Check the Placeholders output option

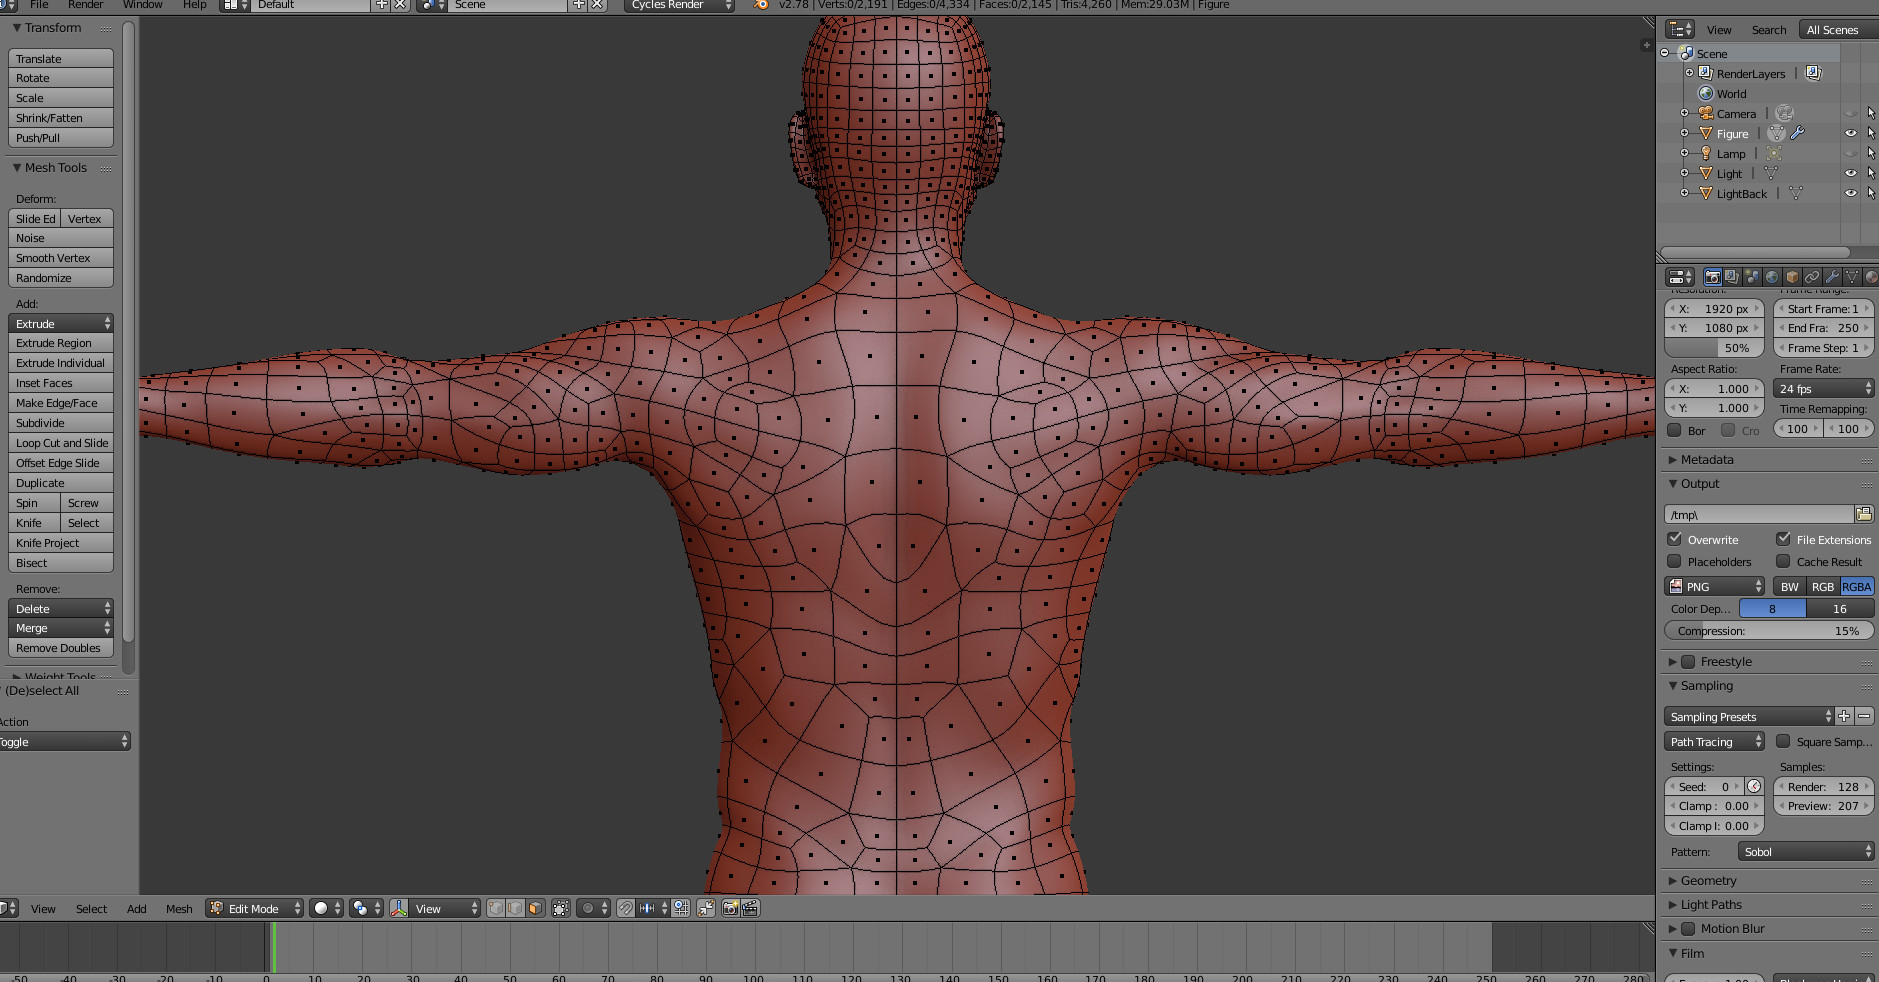coord(1676,561)
